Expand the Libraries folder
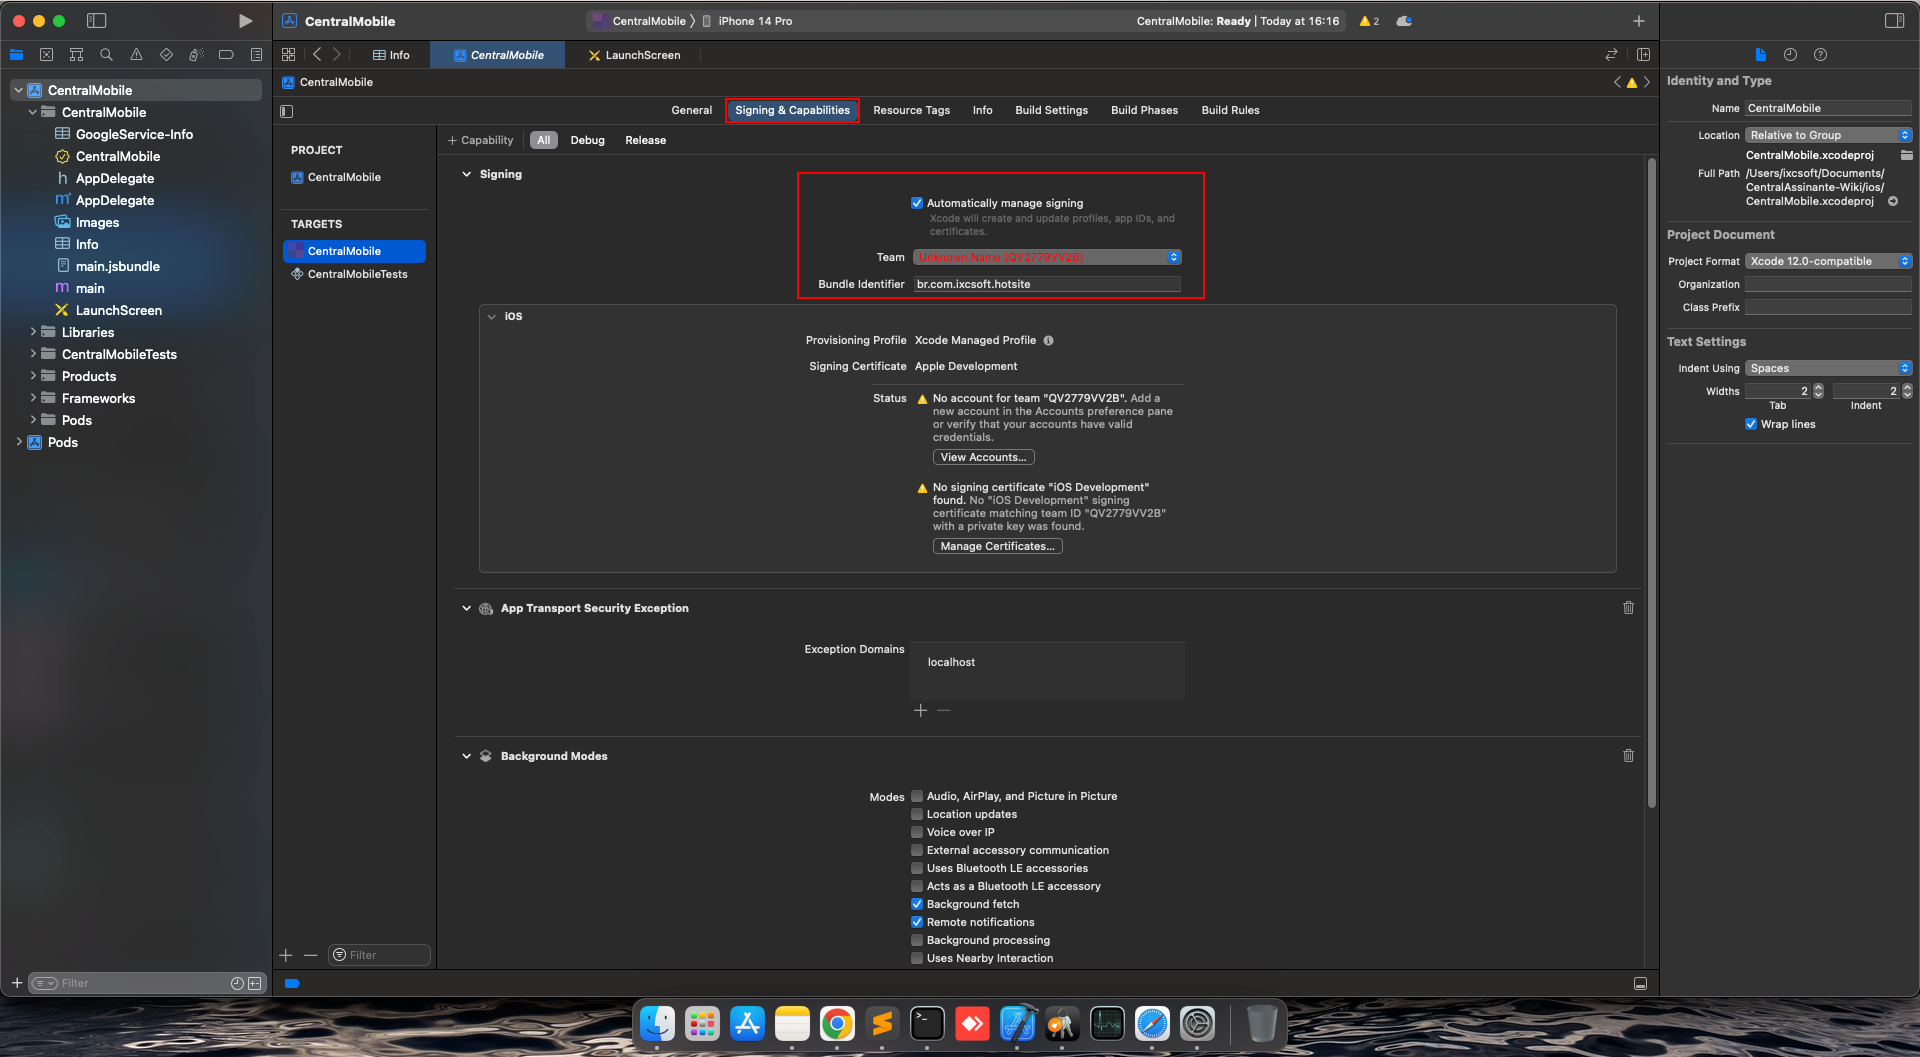This screenshot has width=1920, height=1057. point(33,332)
